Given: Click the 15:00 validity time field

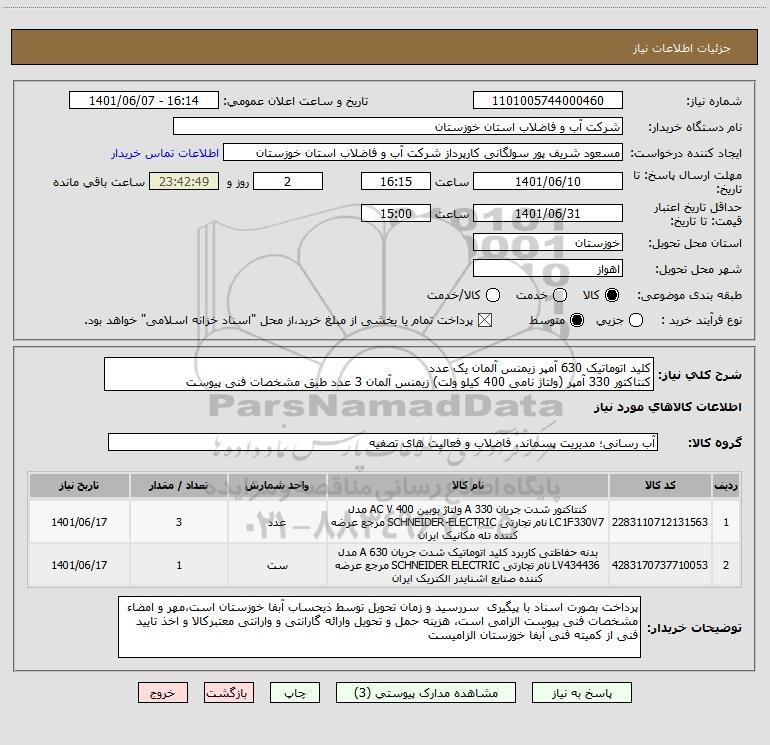Looking at the screenshot, I should tap(396, 213).
